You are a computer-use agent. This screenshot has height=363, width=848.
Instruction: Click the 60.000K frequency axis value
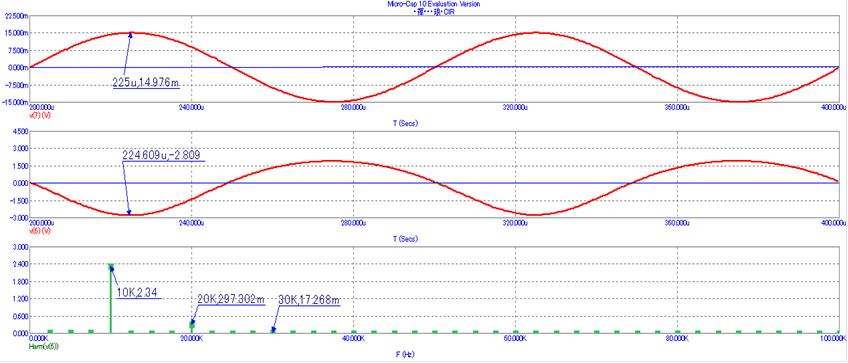(x=515, y=338)
